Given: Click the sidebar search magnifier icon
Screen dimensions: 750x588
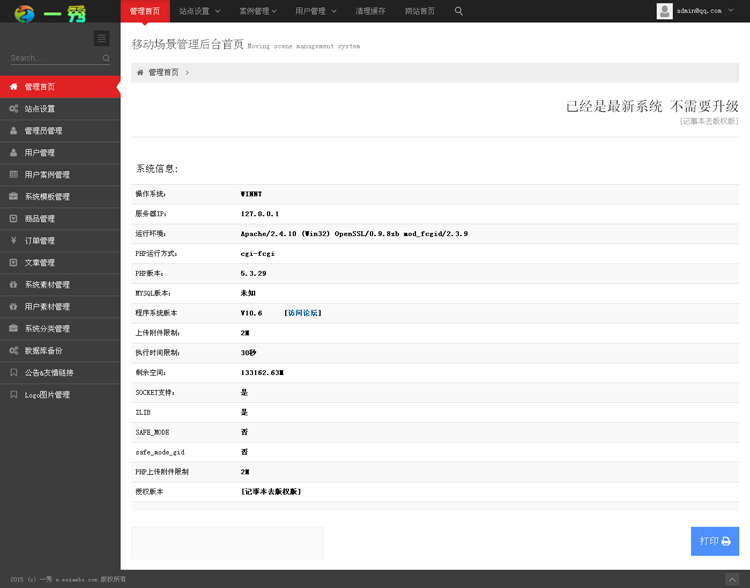Looking at the screenshot, I should 106,58.
